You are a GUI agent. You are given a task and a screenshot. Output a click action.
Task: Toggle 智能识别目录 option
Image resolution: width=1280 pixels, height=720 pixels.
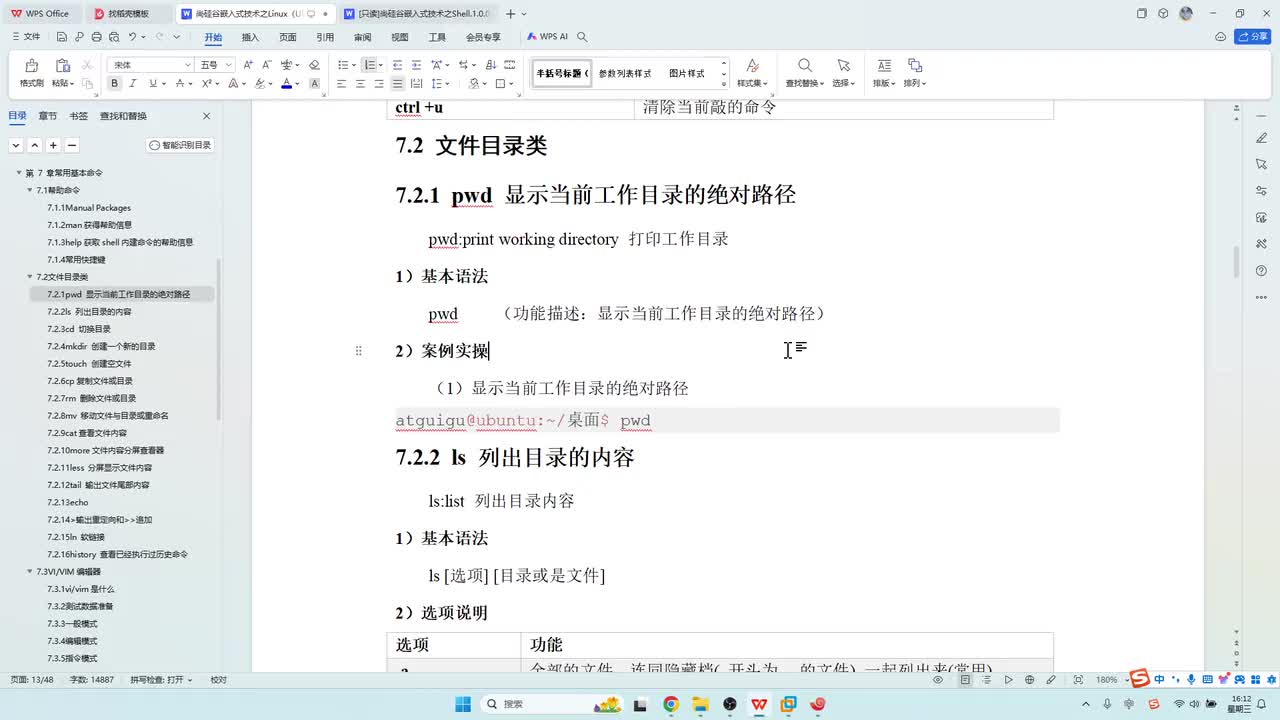point(181,145)
